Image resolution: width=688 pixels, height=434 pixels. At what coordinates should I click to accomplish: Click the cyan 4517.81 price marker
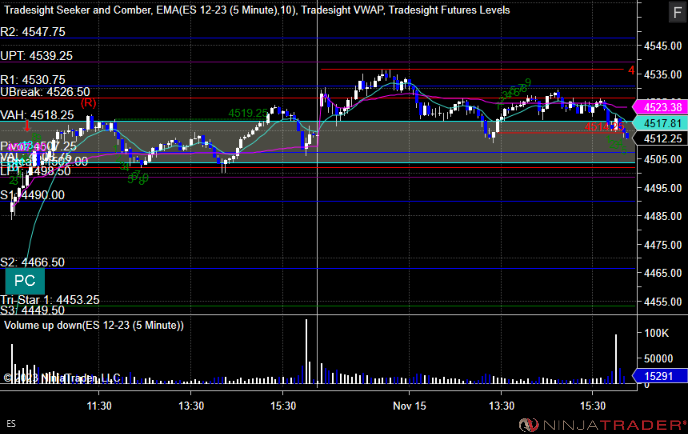pos(659,123)
